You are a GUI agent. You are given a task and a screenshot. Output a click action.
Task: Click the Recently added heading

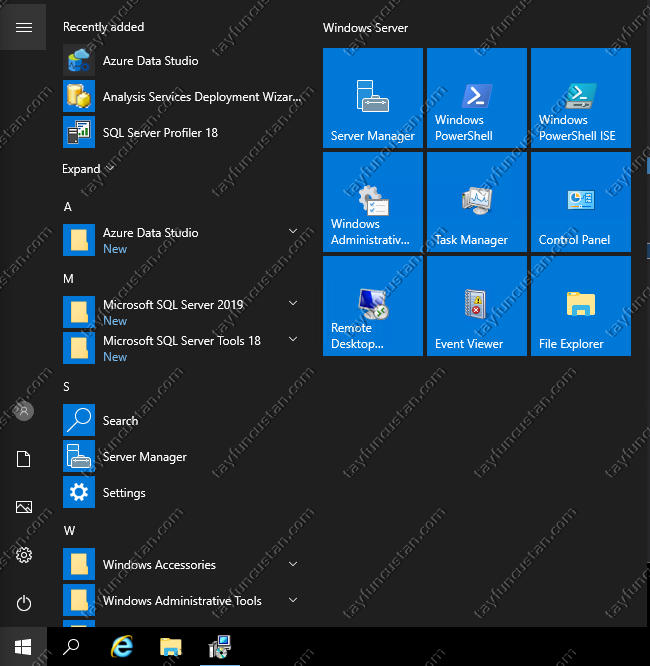(104, 27)
